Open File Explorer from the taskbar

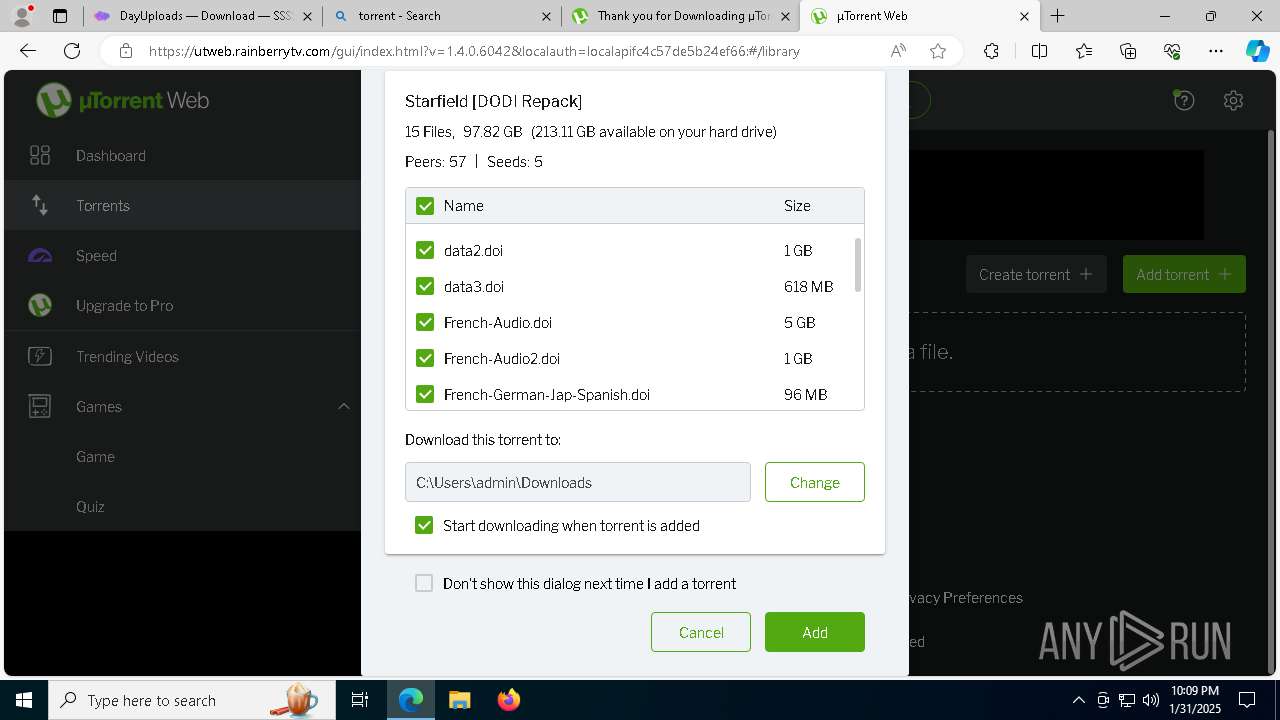pos(459,700)
